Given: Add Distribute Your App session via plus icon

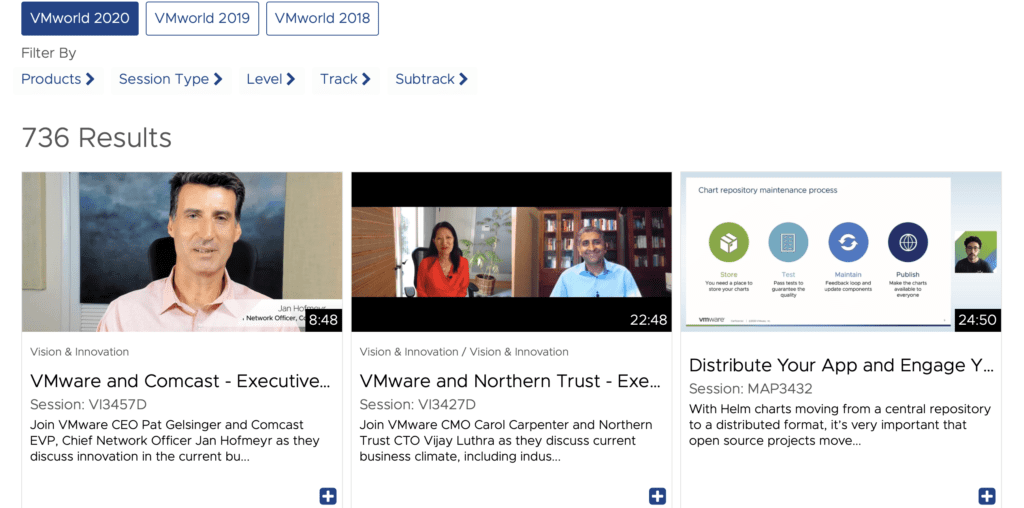Looking at the screenshot, I should point(987,496).
